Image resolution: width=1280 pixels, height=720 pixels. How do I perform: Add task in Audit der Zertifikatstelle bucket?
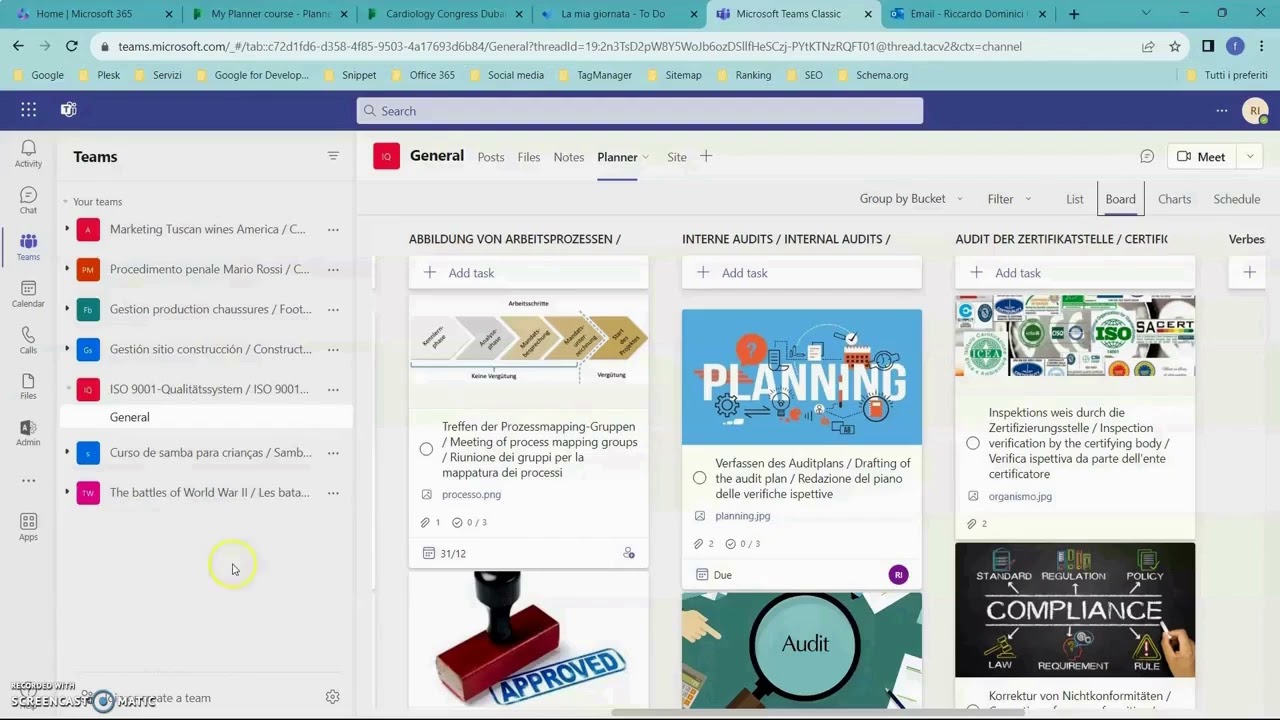[x=1075, y=272]
